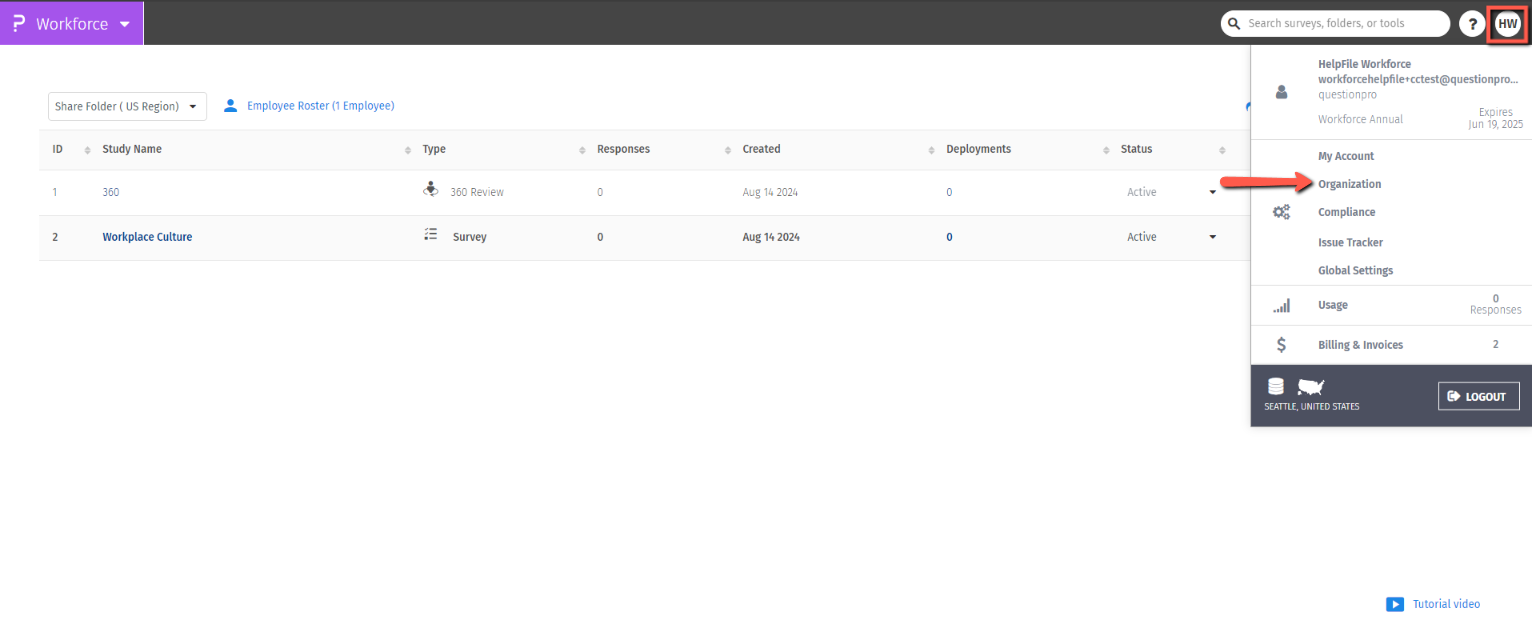
Task: Click the user profile silhouette icon
Action: [x=1281, y=92]
